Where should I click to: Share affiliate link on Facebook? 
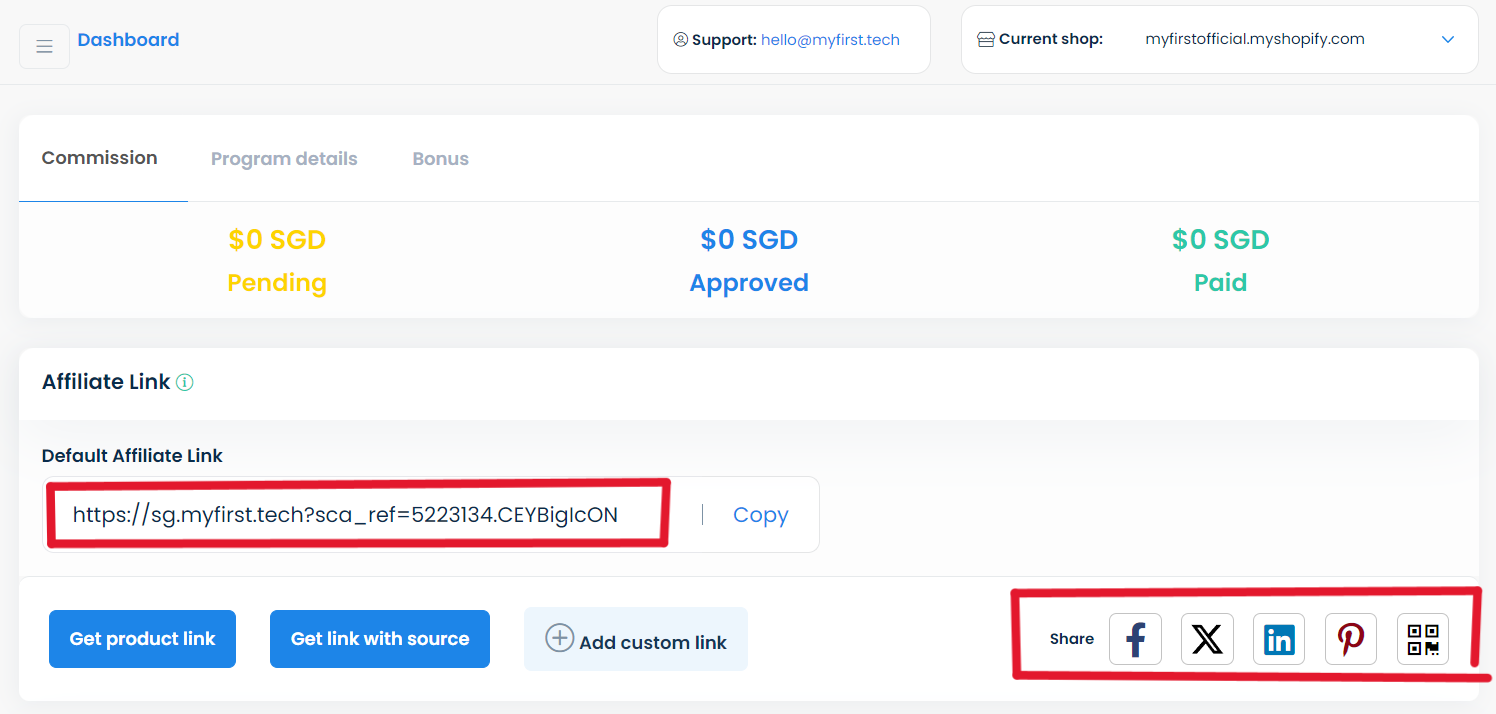click(1135, 639)
